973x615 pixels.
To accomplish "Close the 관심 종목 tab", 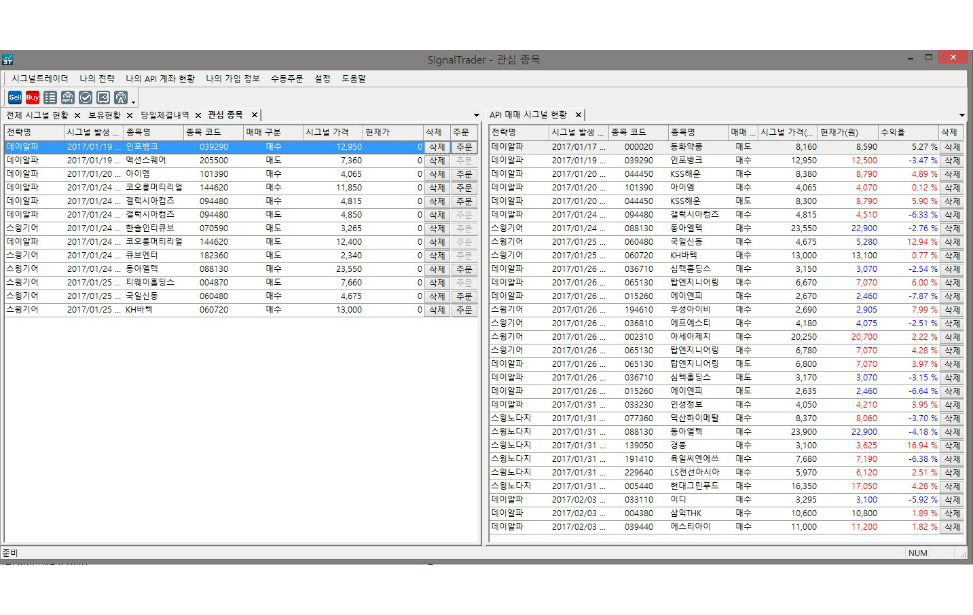I will pyautogui.click(x=254, y=115).
